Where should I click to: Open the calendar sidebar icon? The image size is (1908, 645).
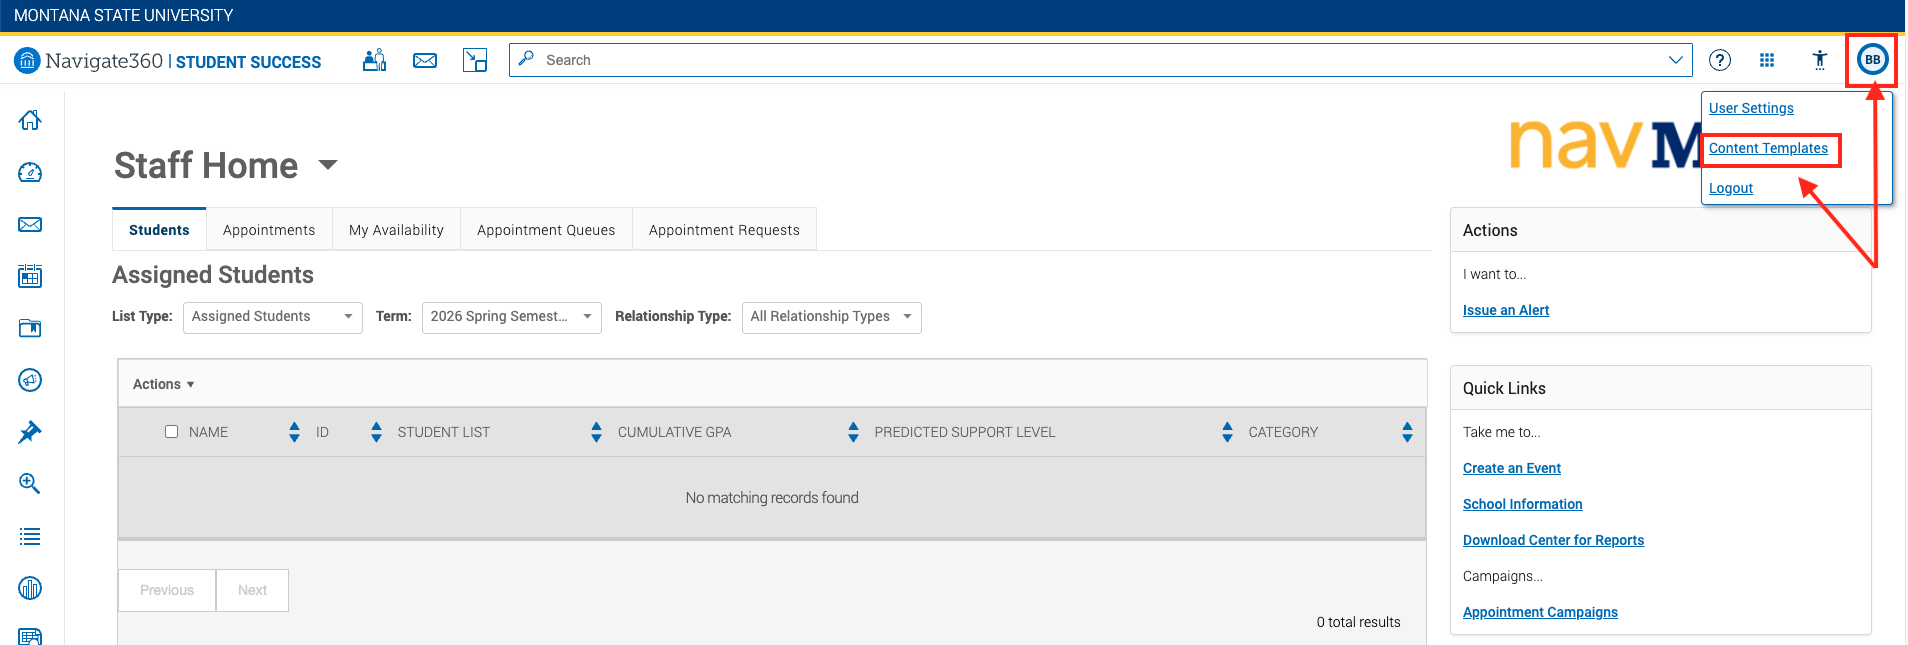[30, 276]
